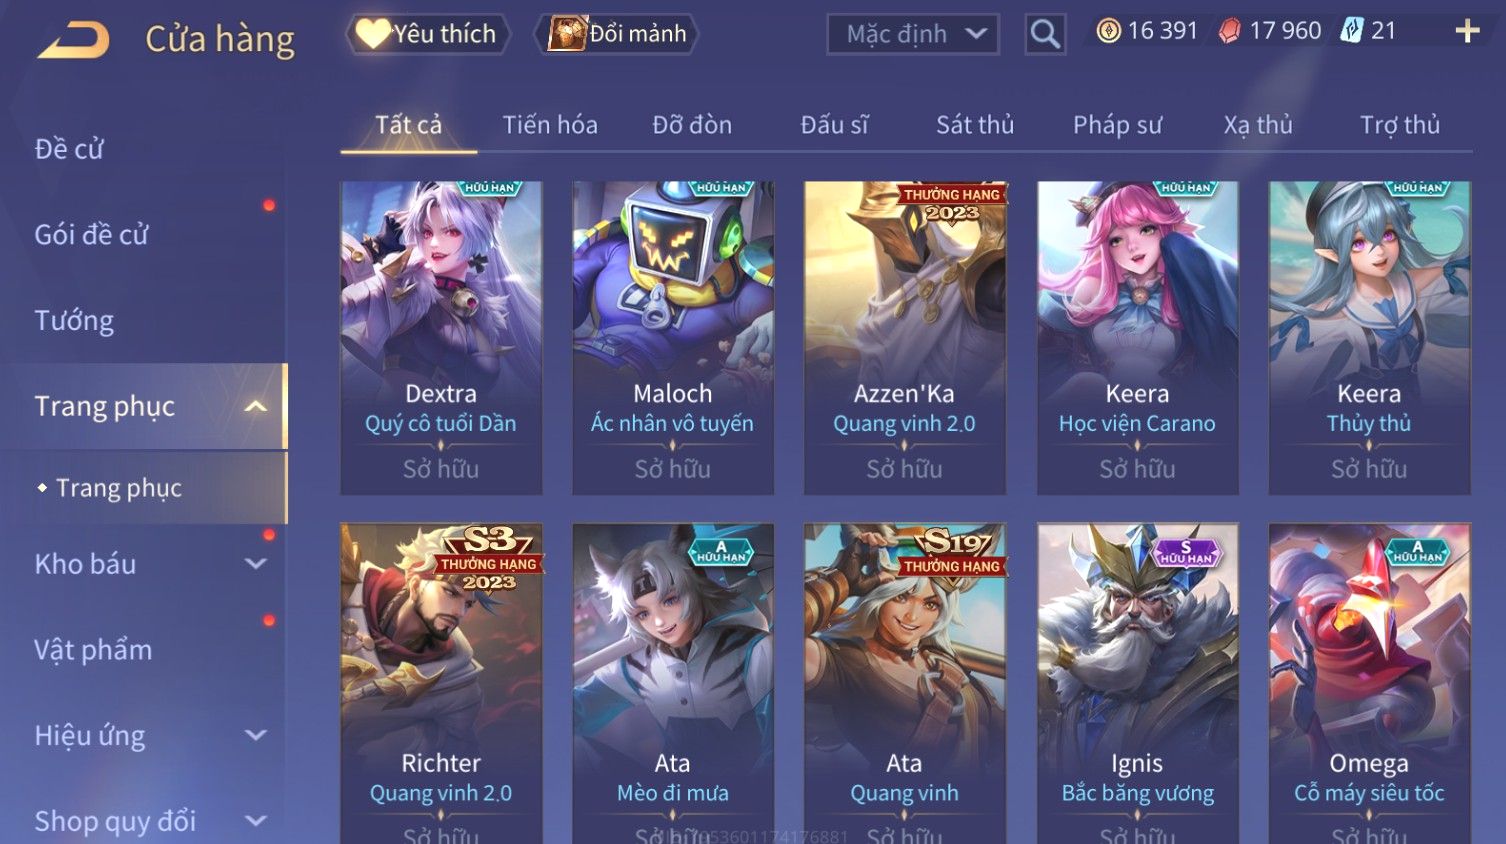The width and height of the screenshot is (1506, 844).
Task: Open Đổi mảnh fragment exchange chest
Action: click(x=617, y=34)
